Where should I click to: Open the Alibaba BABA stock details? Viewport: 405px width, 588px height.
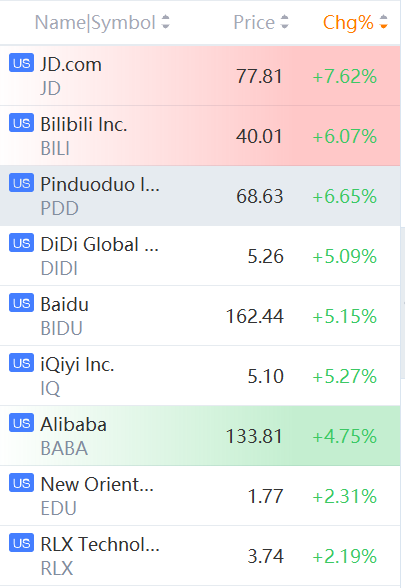200,436
